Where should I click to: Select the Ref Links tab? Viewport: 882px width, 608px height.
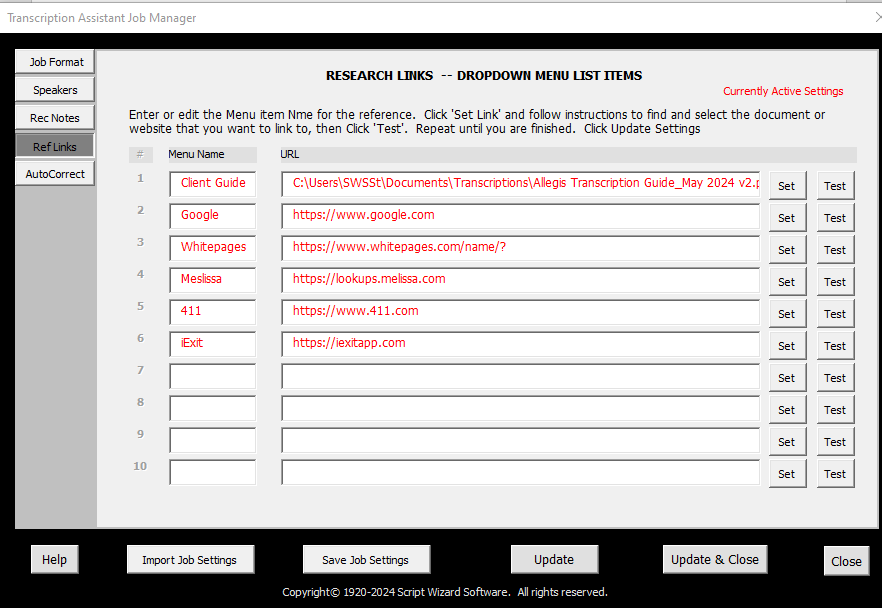pos(55,146)
